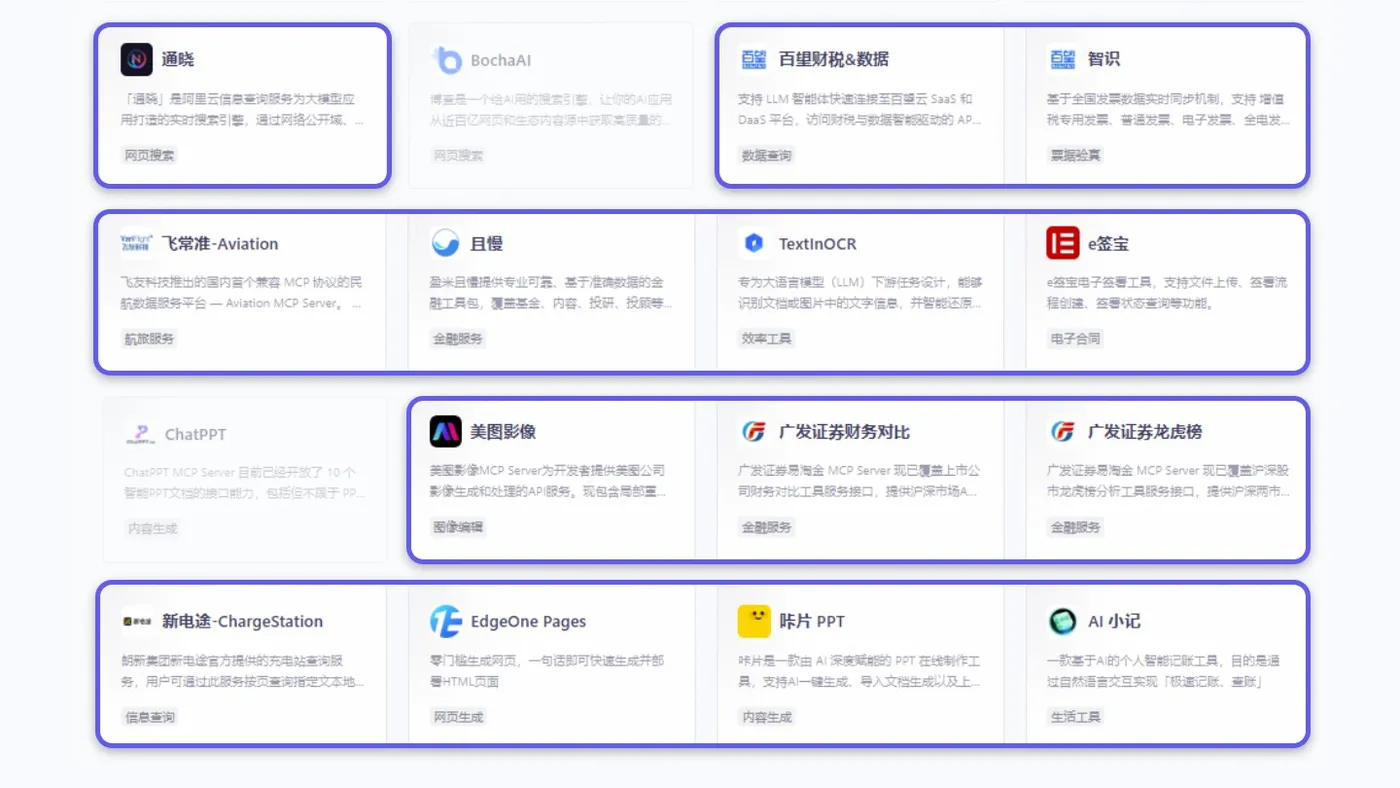Click the 票据验真 tag on 智识 card

(1075, 155)
